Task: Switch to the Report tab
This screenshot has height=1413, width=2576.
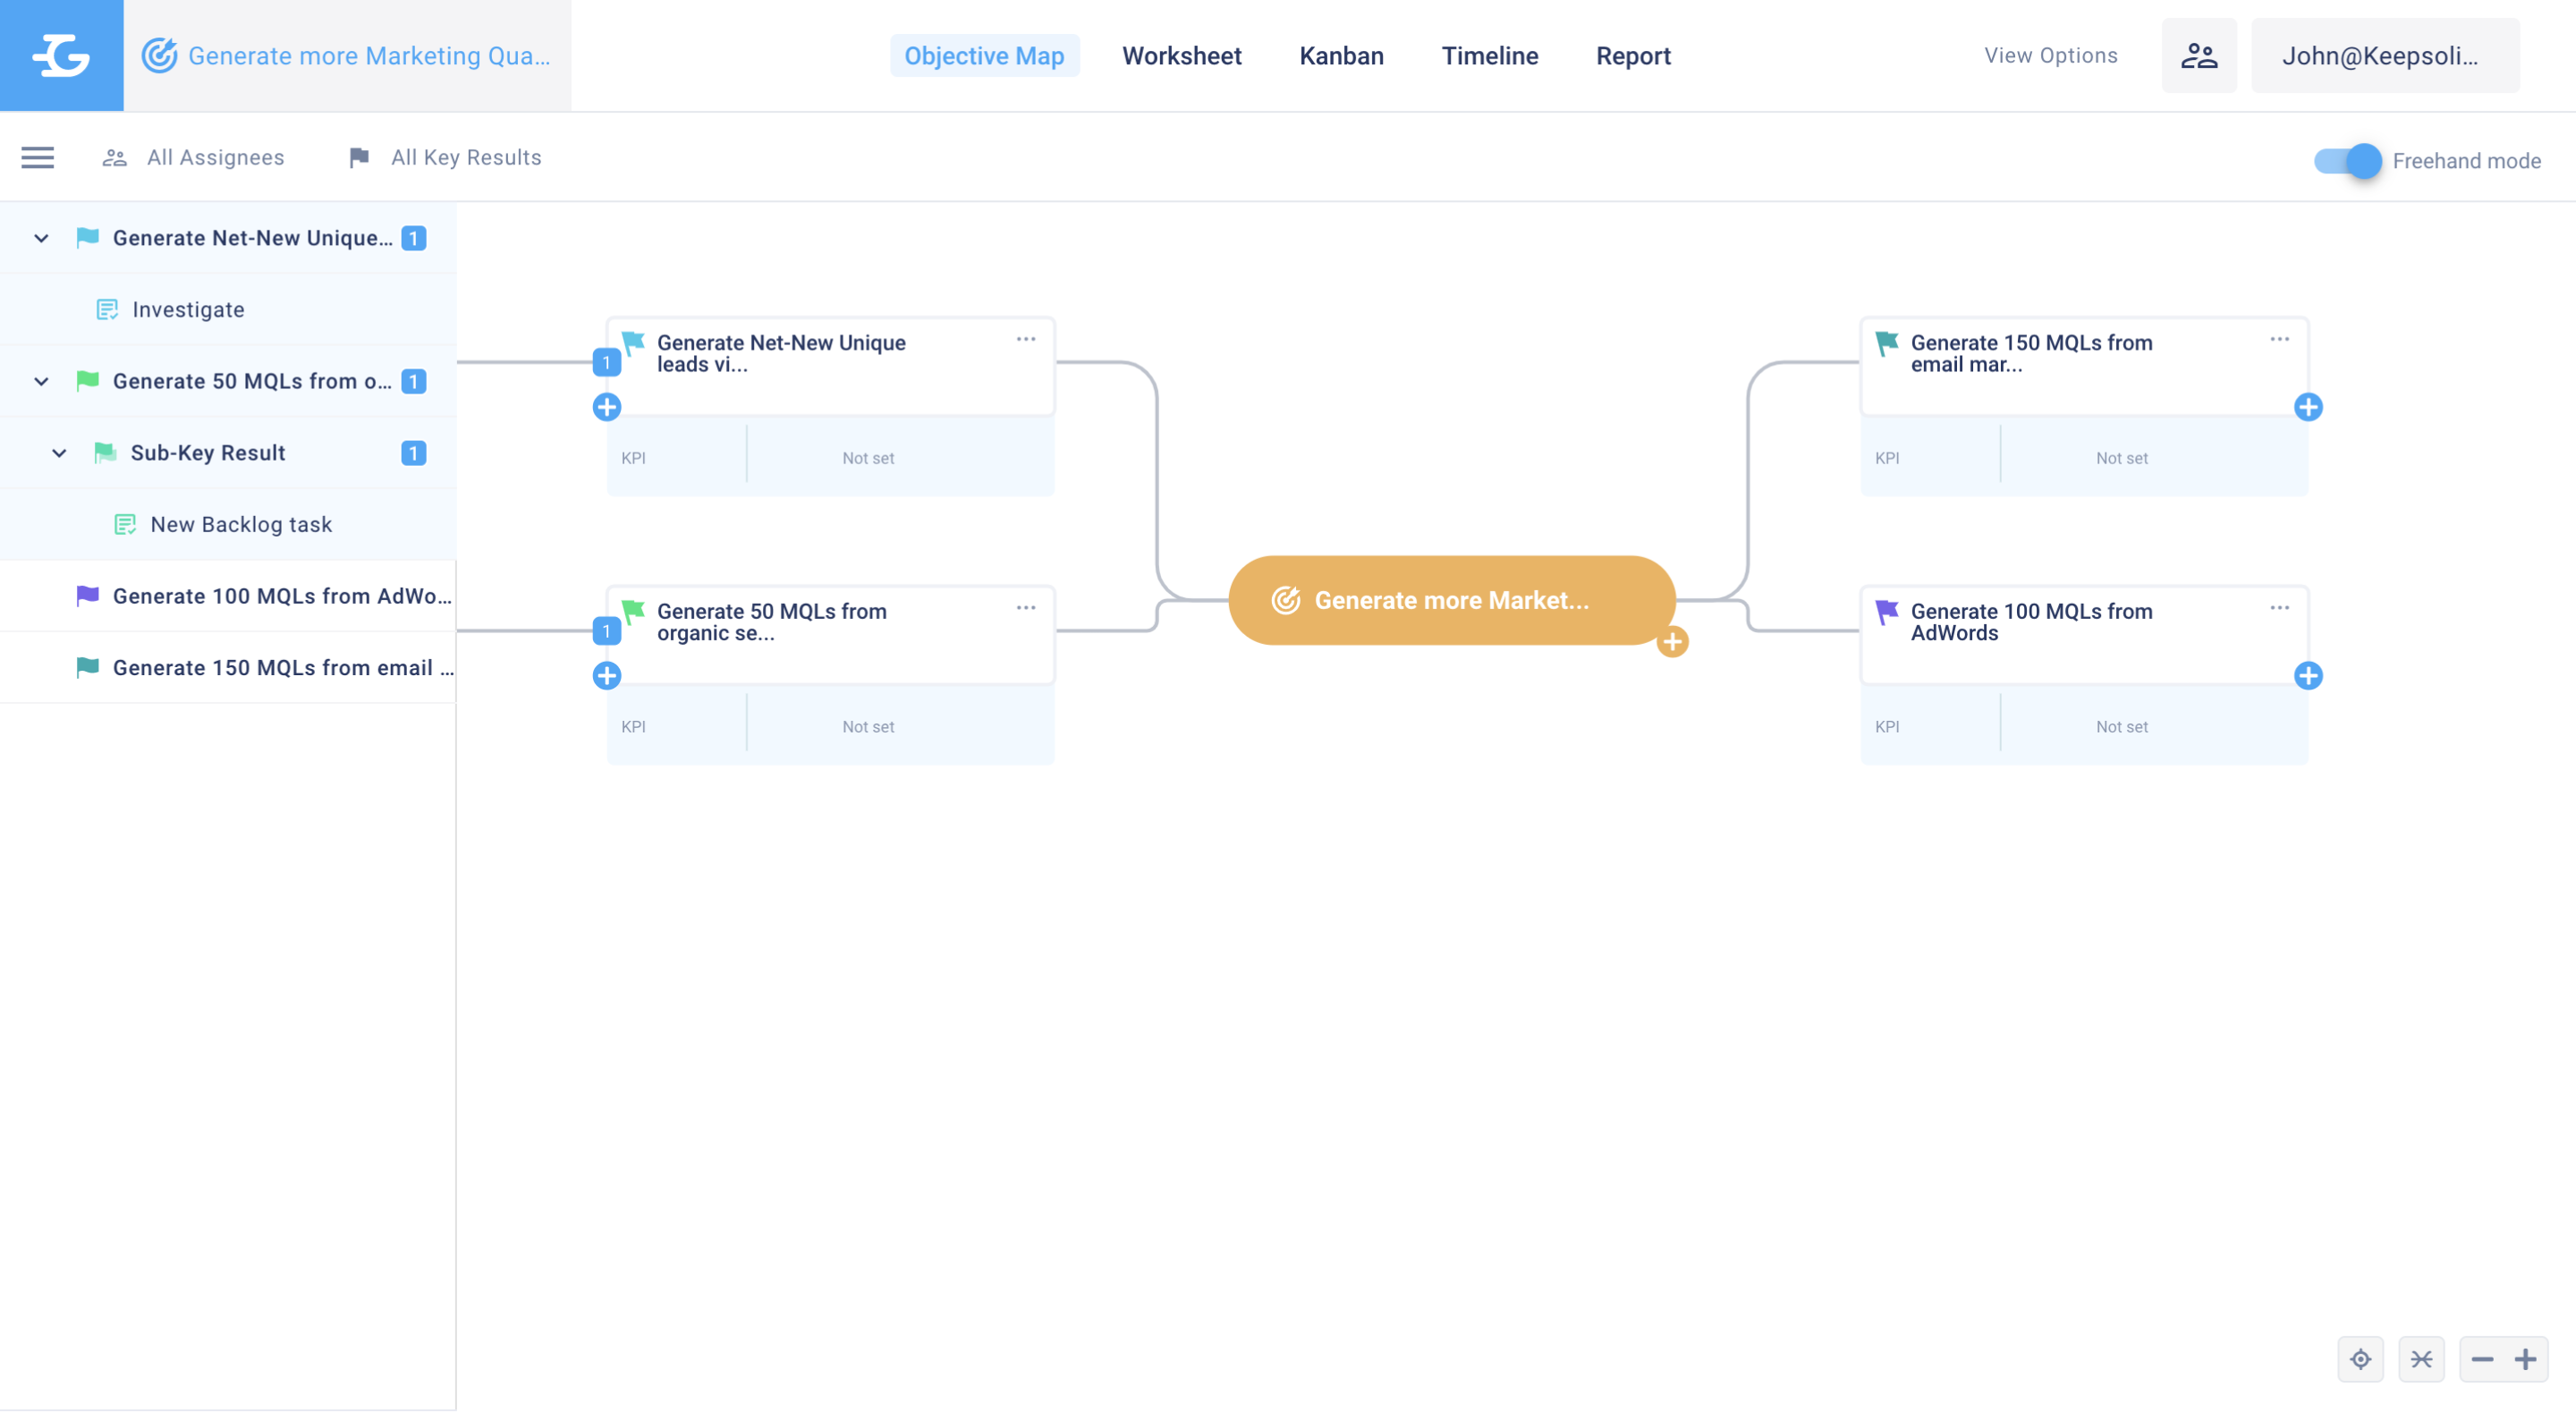Action: pyautogui.click(x=1633, y=56)
